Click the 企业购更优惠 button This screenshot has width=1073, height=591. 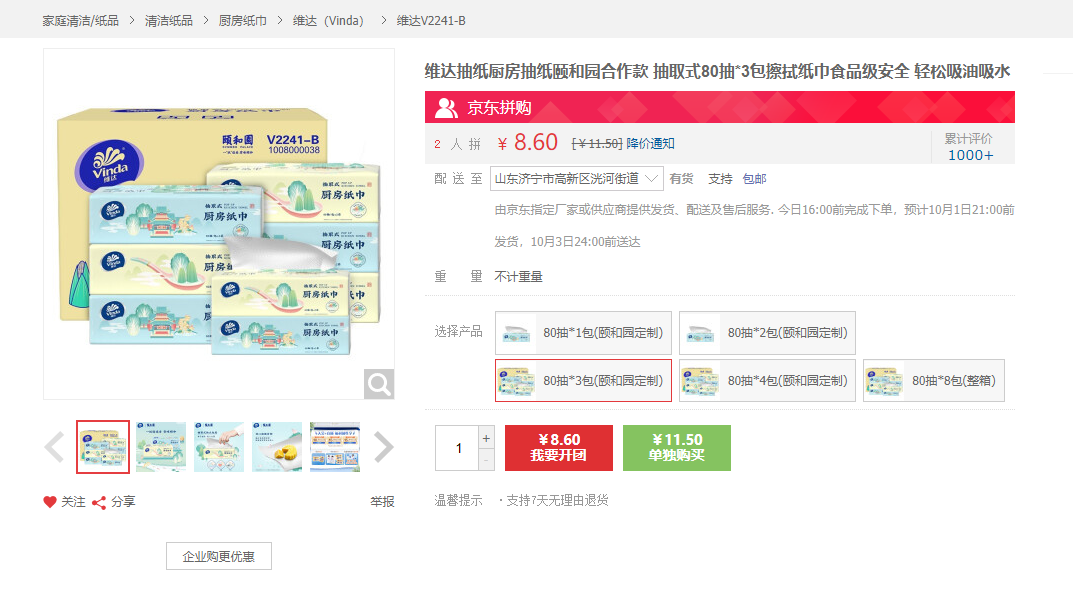[218, 556]
